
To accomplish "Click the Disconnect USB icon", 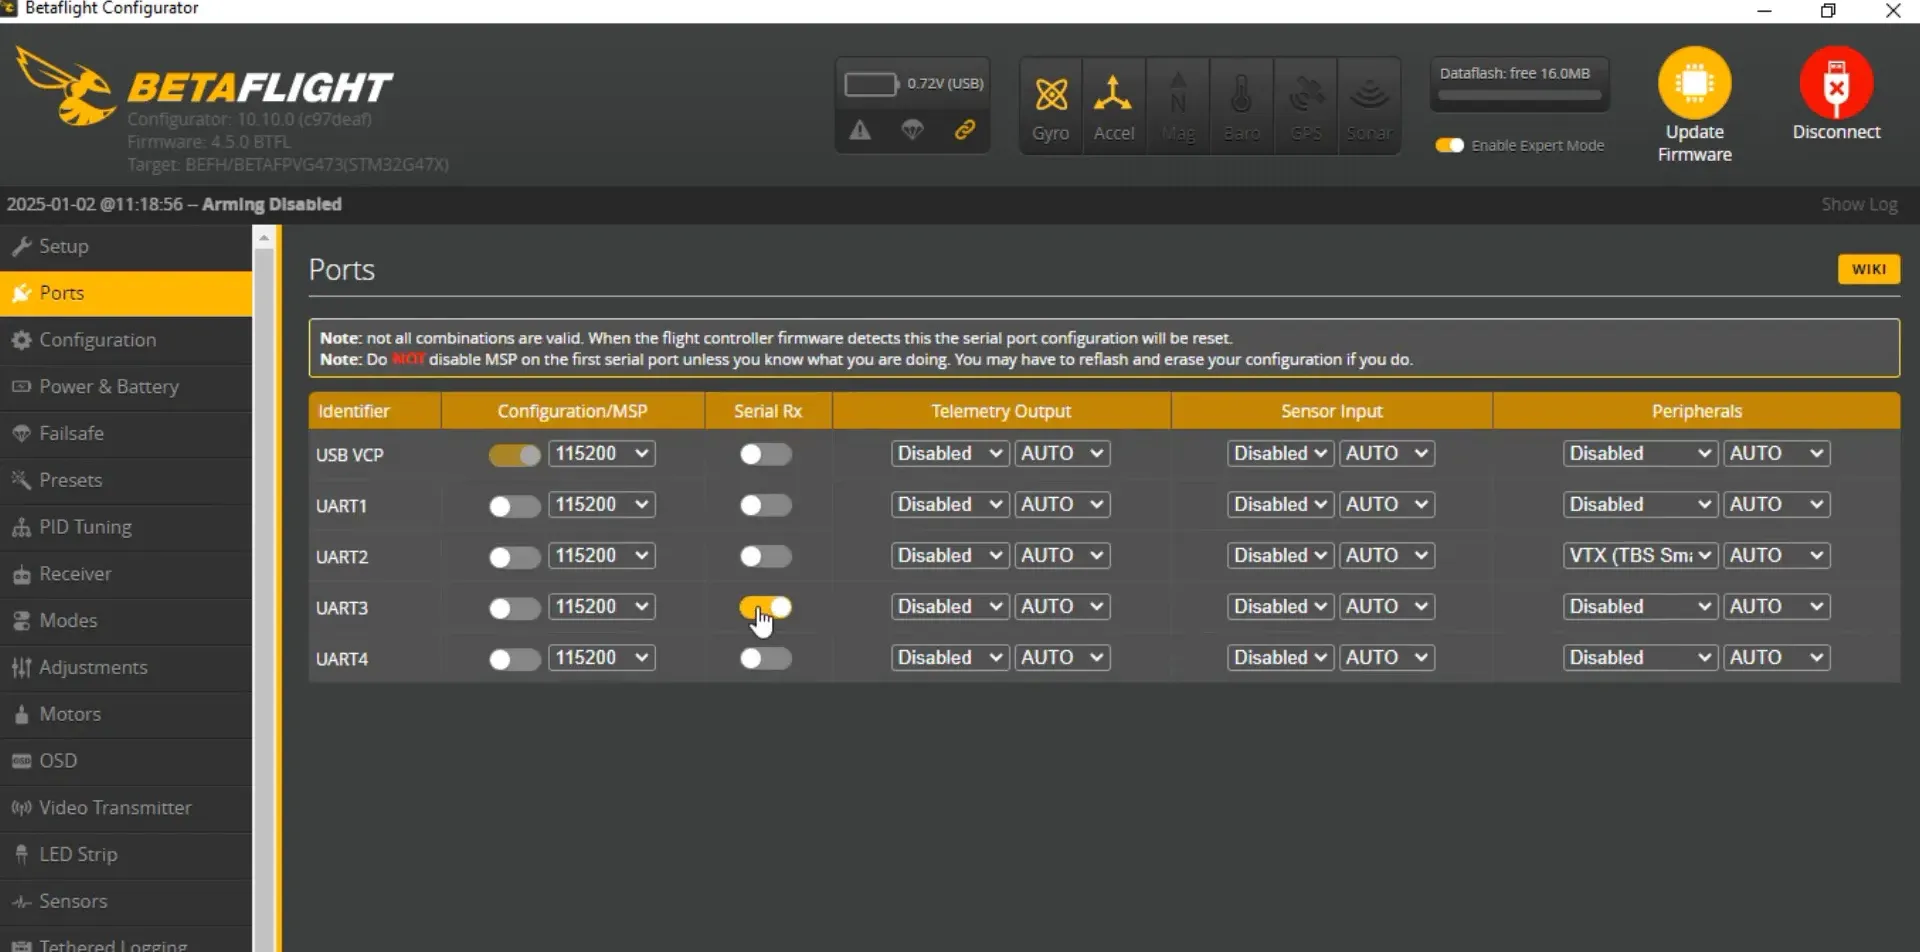I will pyautogui.click(x=1836, y=83).
